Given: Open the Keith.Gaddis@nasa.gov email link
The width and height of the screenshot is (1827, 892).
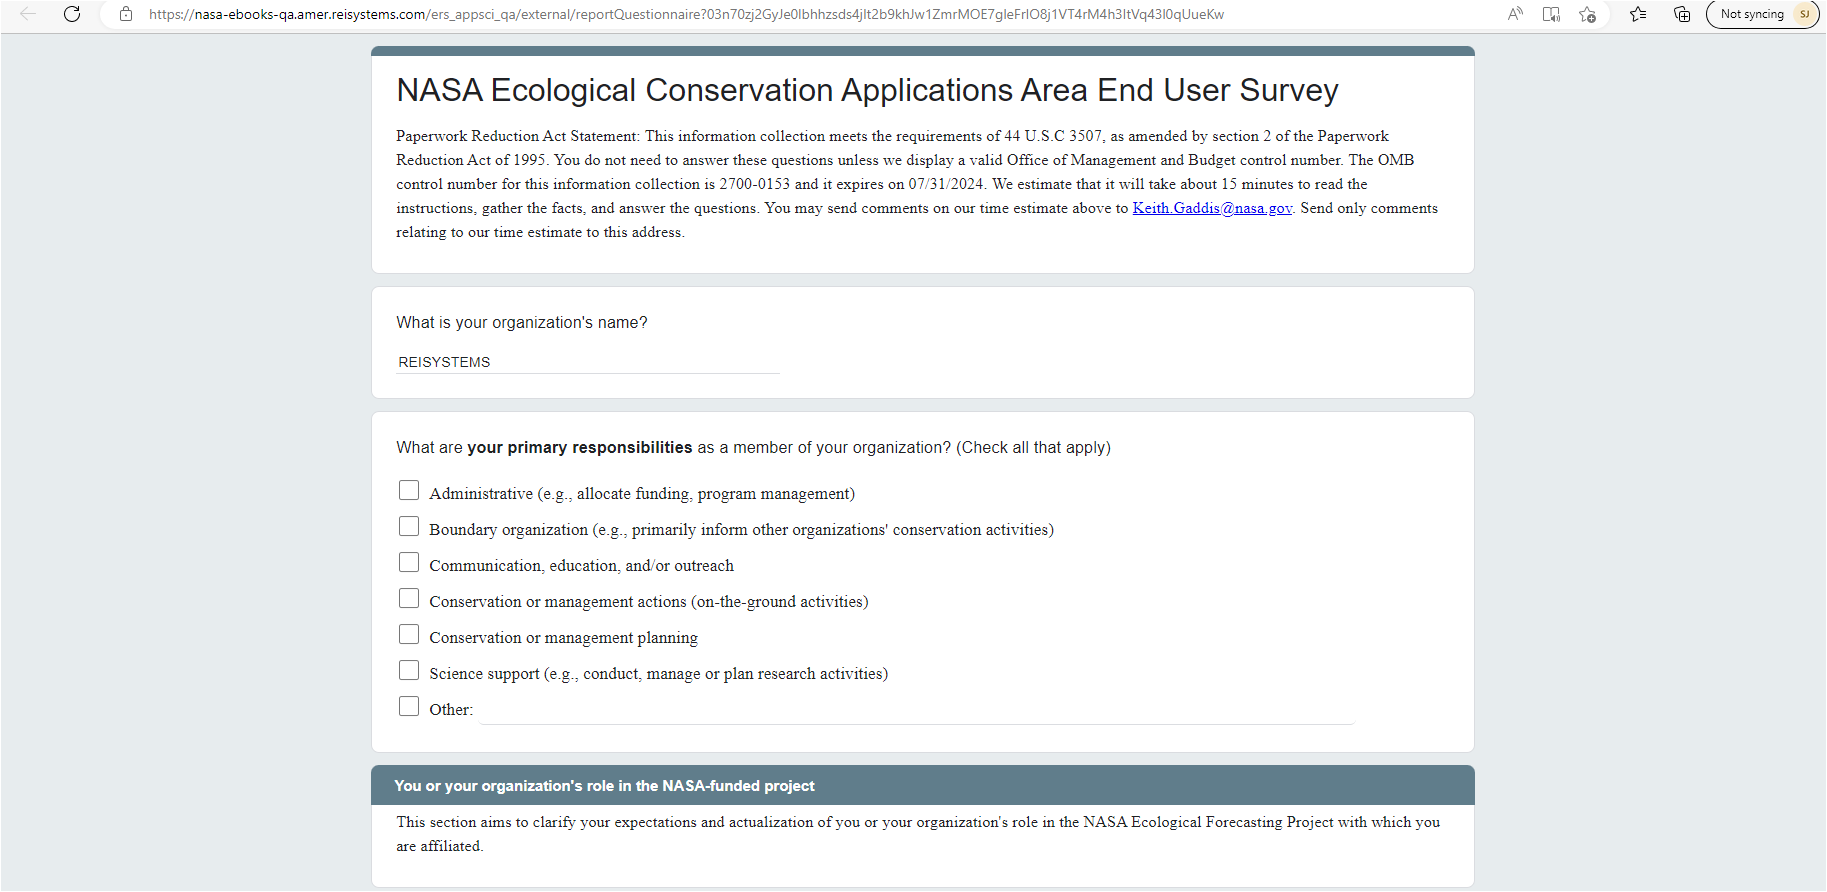Looking at the screenshot, I should click(x=1212, y=208).
